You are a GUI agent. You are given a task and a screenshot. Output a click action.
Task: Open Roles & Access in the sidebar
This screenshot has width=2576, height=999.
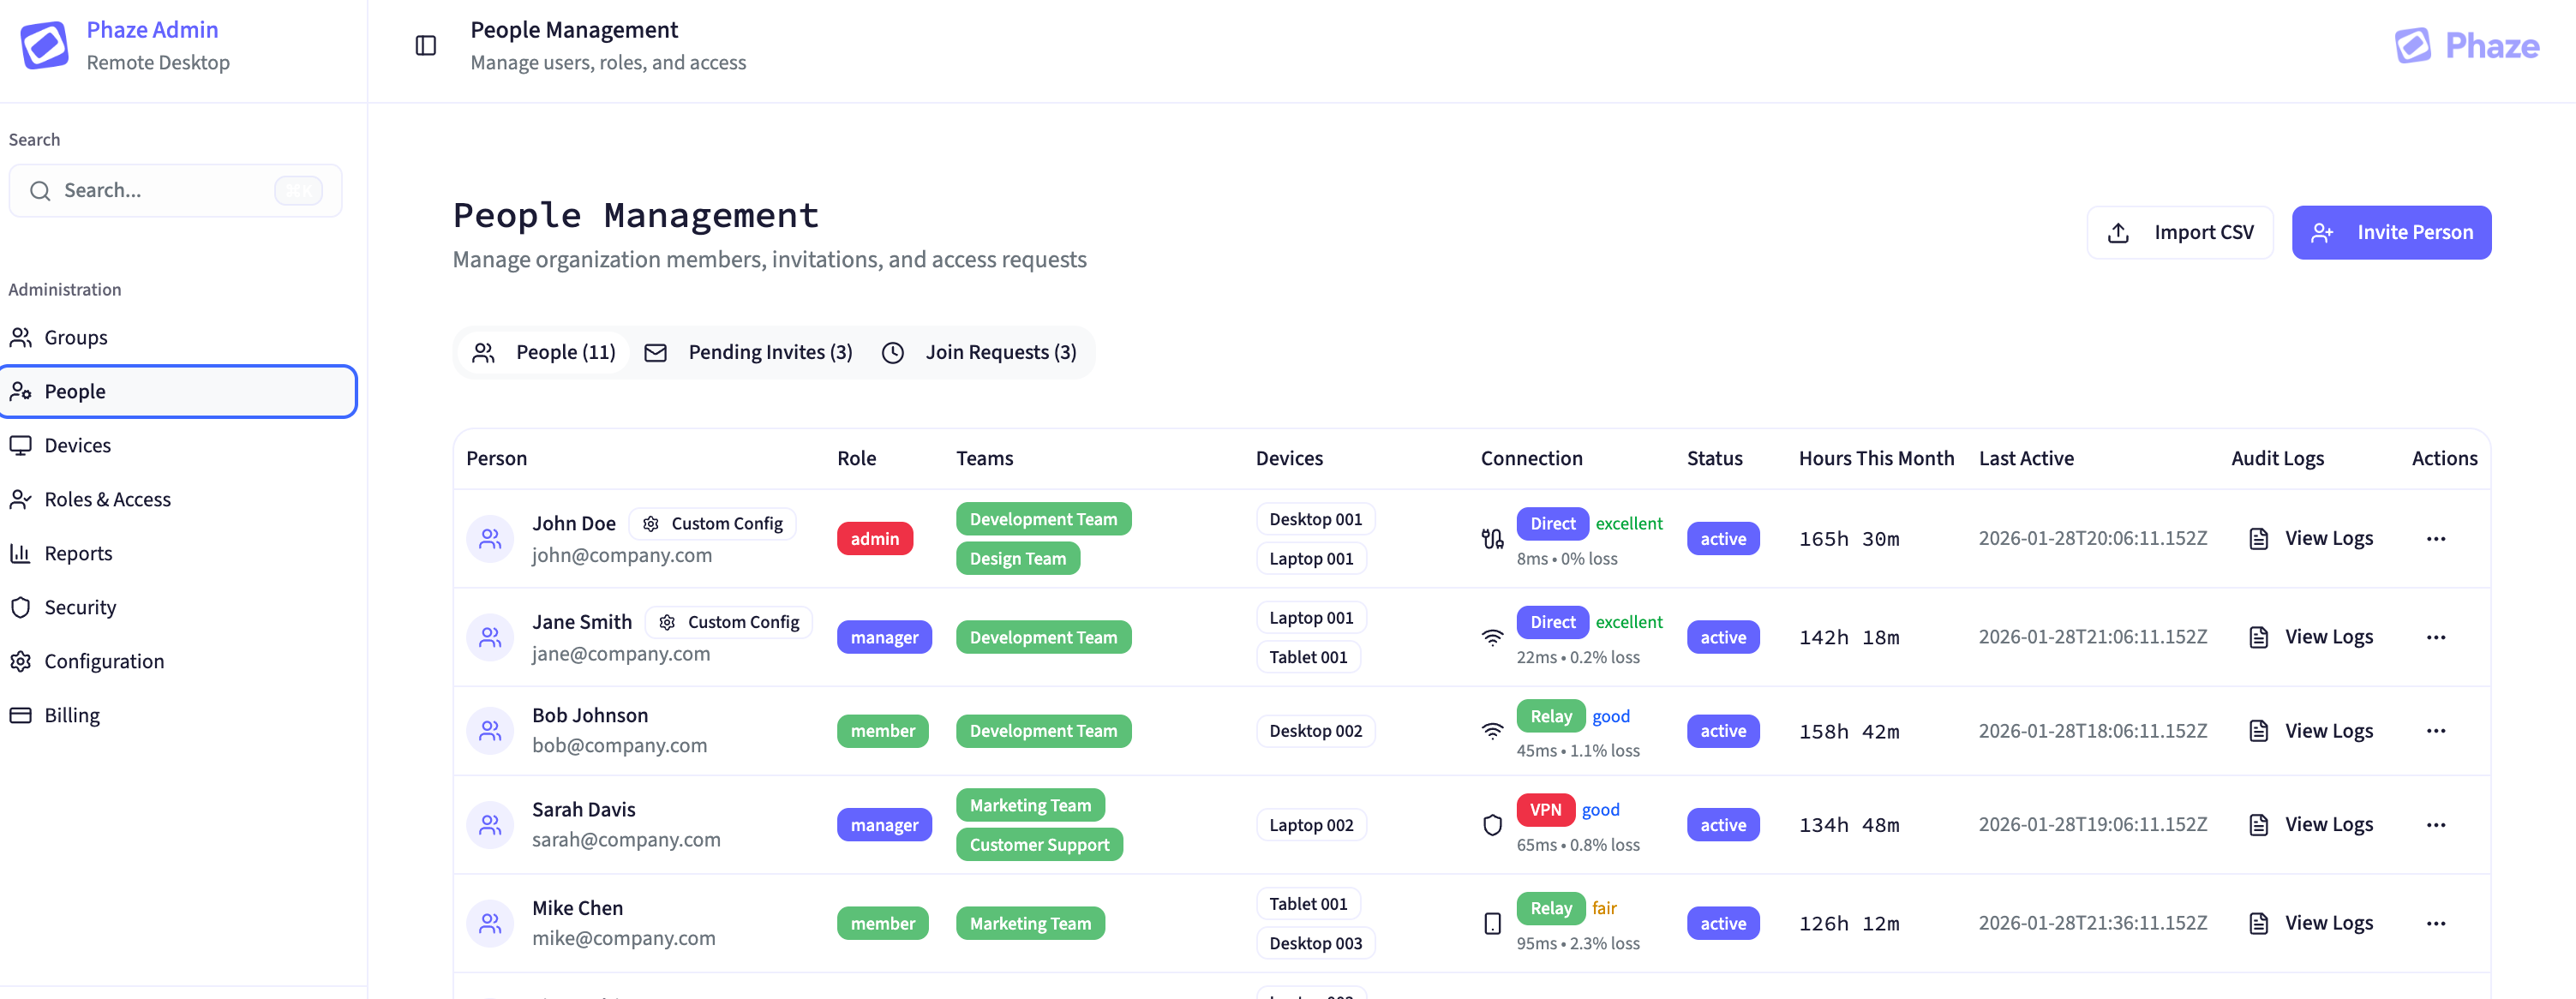tap(107, 499)
